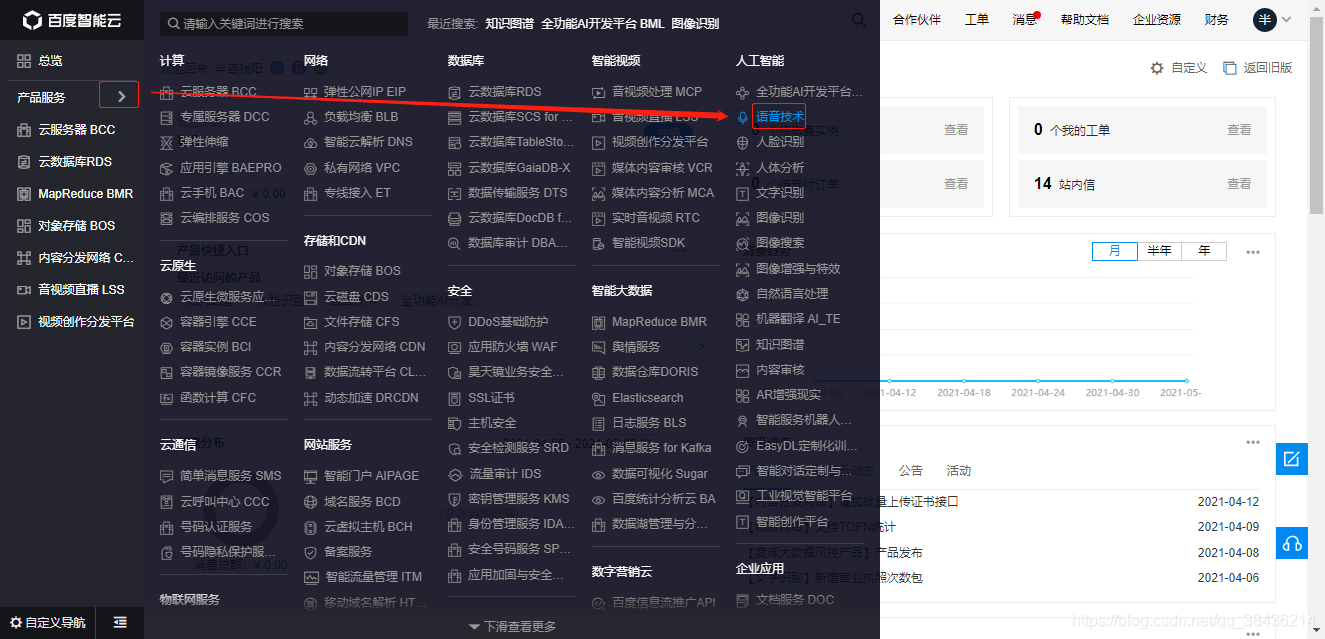Click the blue edit feedback floating icon
Image resolution: width=1325 pixels, height=639 pixels.
pyautogui.click(x=1291, y=459)
